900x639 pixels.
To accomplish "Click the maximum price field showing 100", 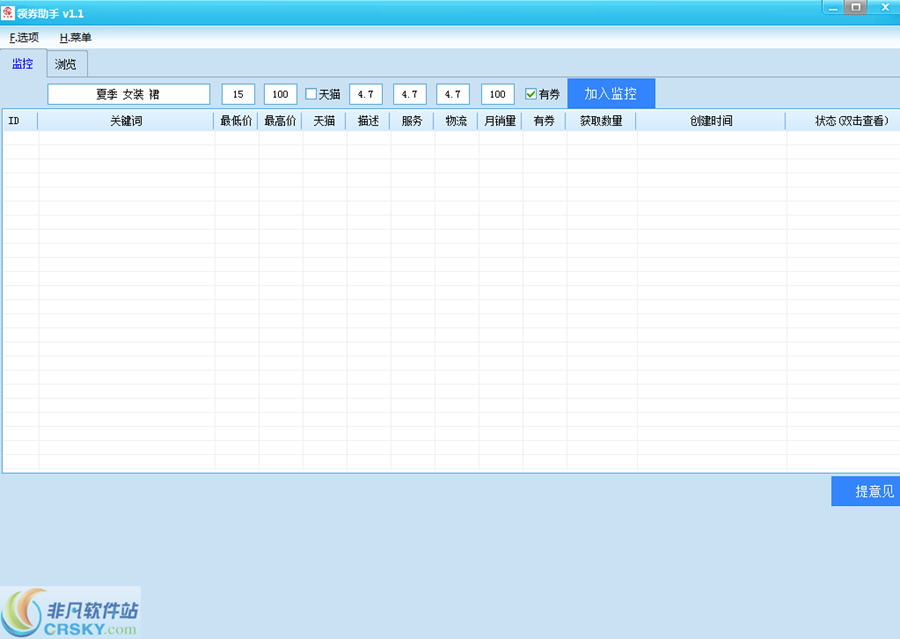I will 280,94.
